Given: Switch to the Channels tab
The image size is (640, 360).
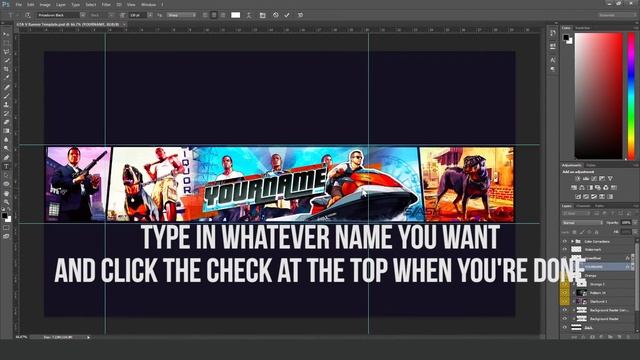Looking at the screenshot, I should click(x=583, y=206).
